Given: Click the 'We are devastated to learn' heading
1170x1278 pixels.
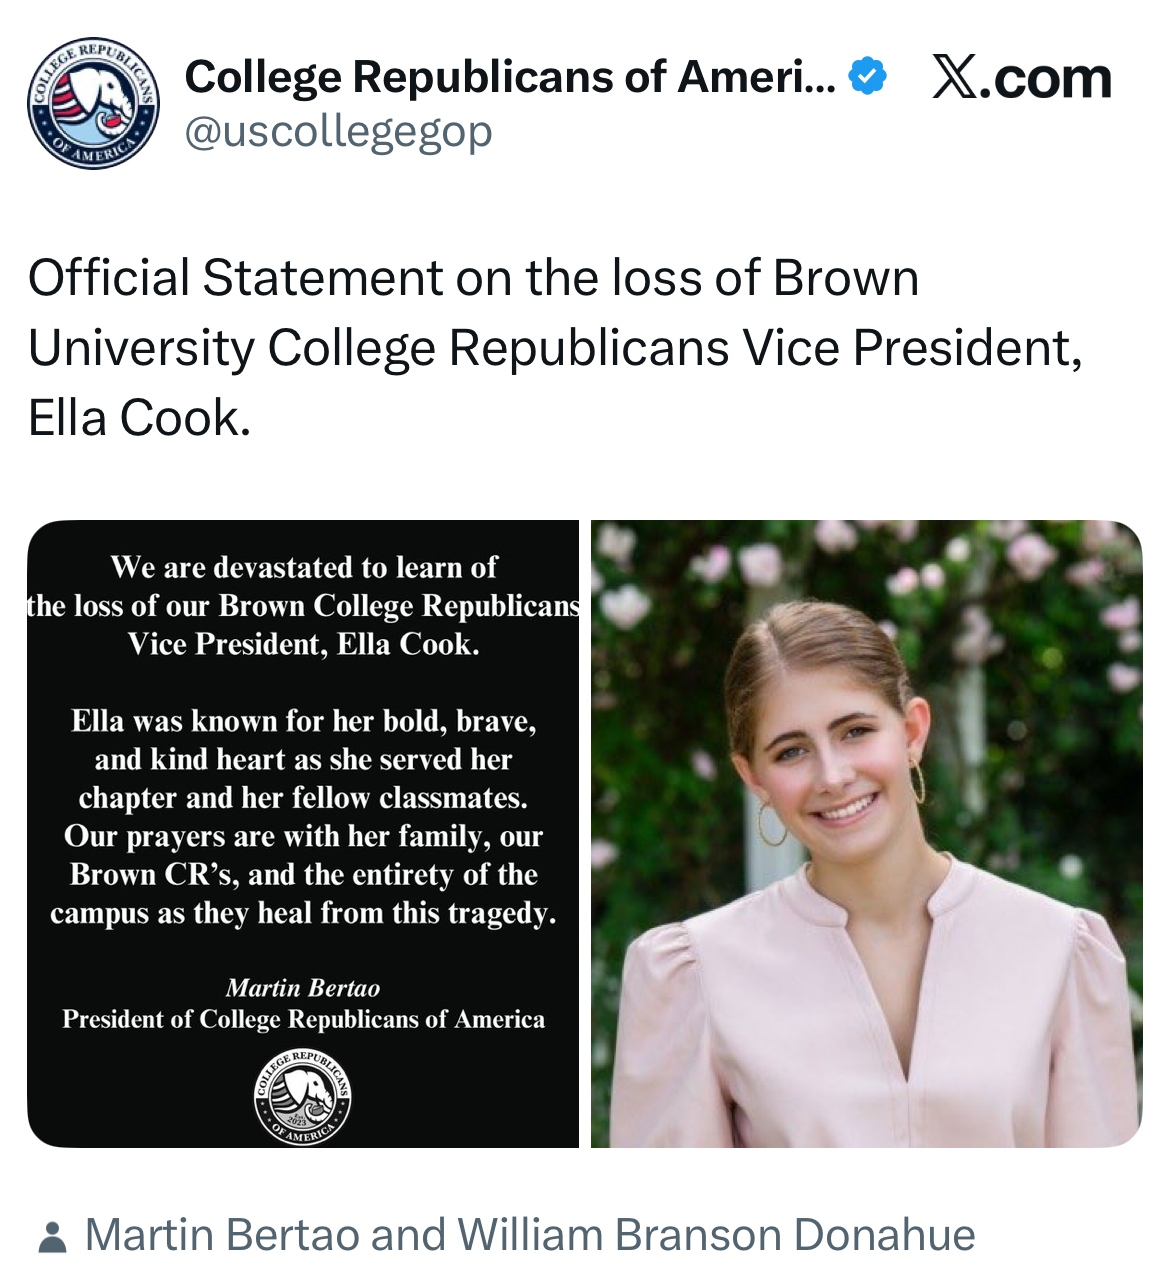Looking at the screenshot, I should click(x=303, y=568).
